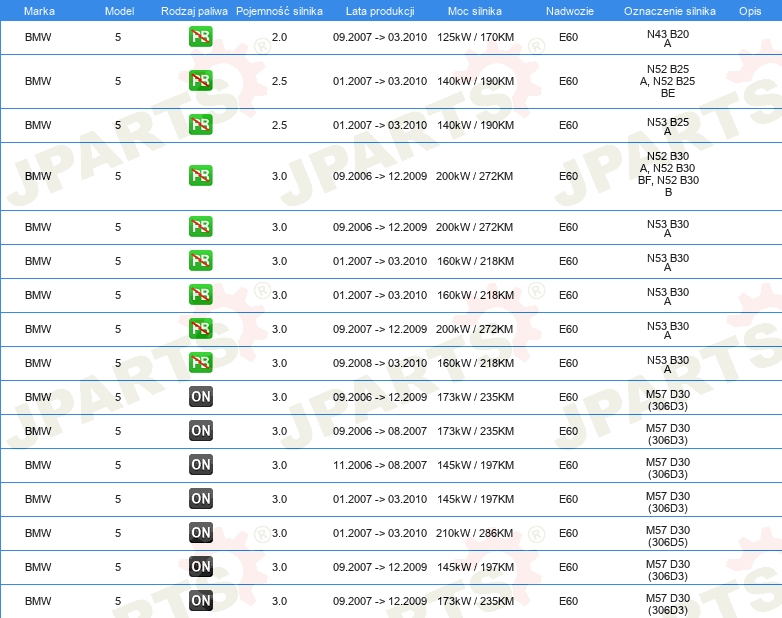Click model 5 in the 210kW / 286KM row
Viewport: 782px width, 618px height.
click(118, 533)
